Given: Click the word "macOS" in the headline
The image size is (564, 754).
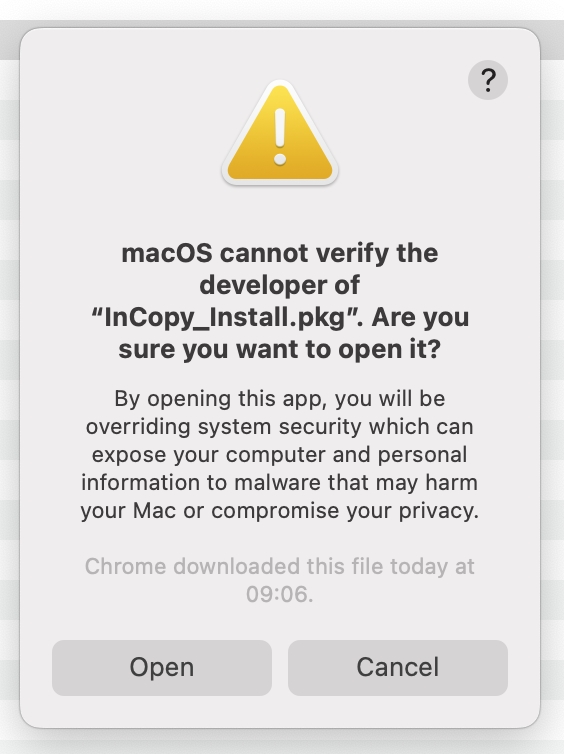Looking at the screenshot, I should click(167, 253).
